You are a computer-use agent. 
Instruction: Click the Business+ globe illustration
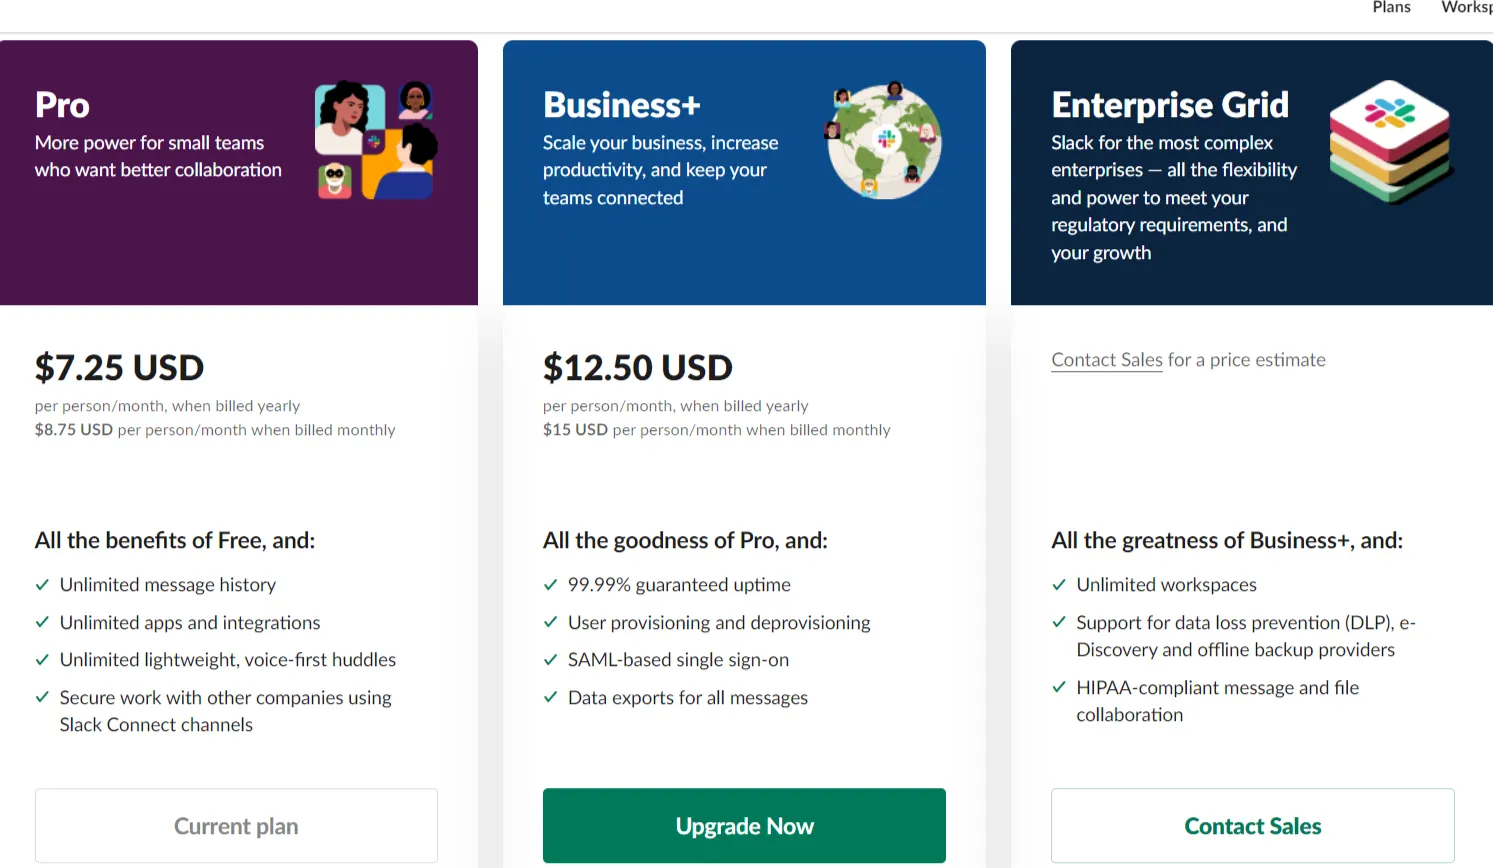pyautogui.click(x=883, y=142)
